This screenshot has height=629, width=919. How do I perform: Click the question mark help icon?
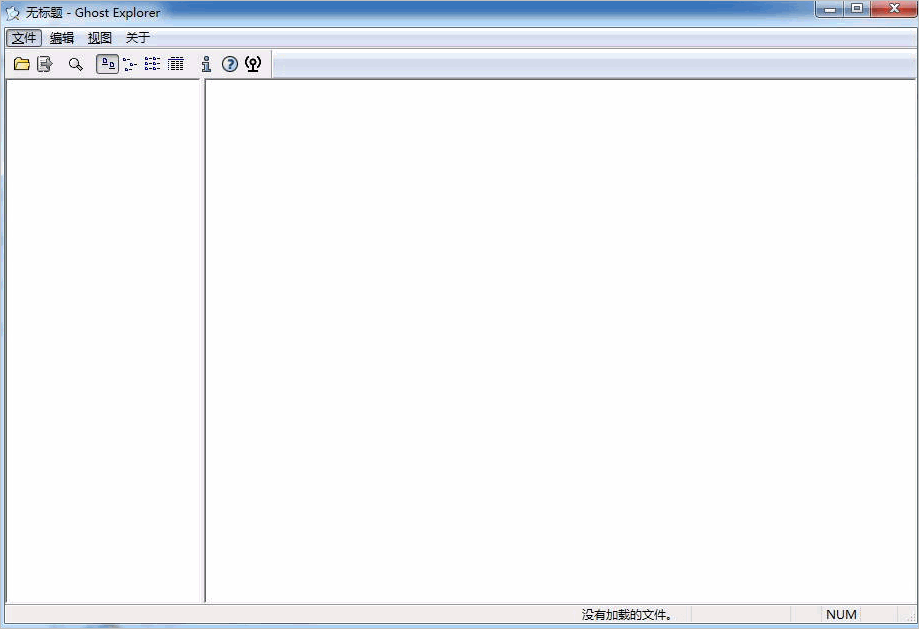[x=230, y=64]
